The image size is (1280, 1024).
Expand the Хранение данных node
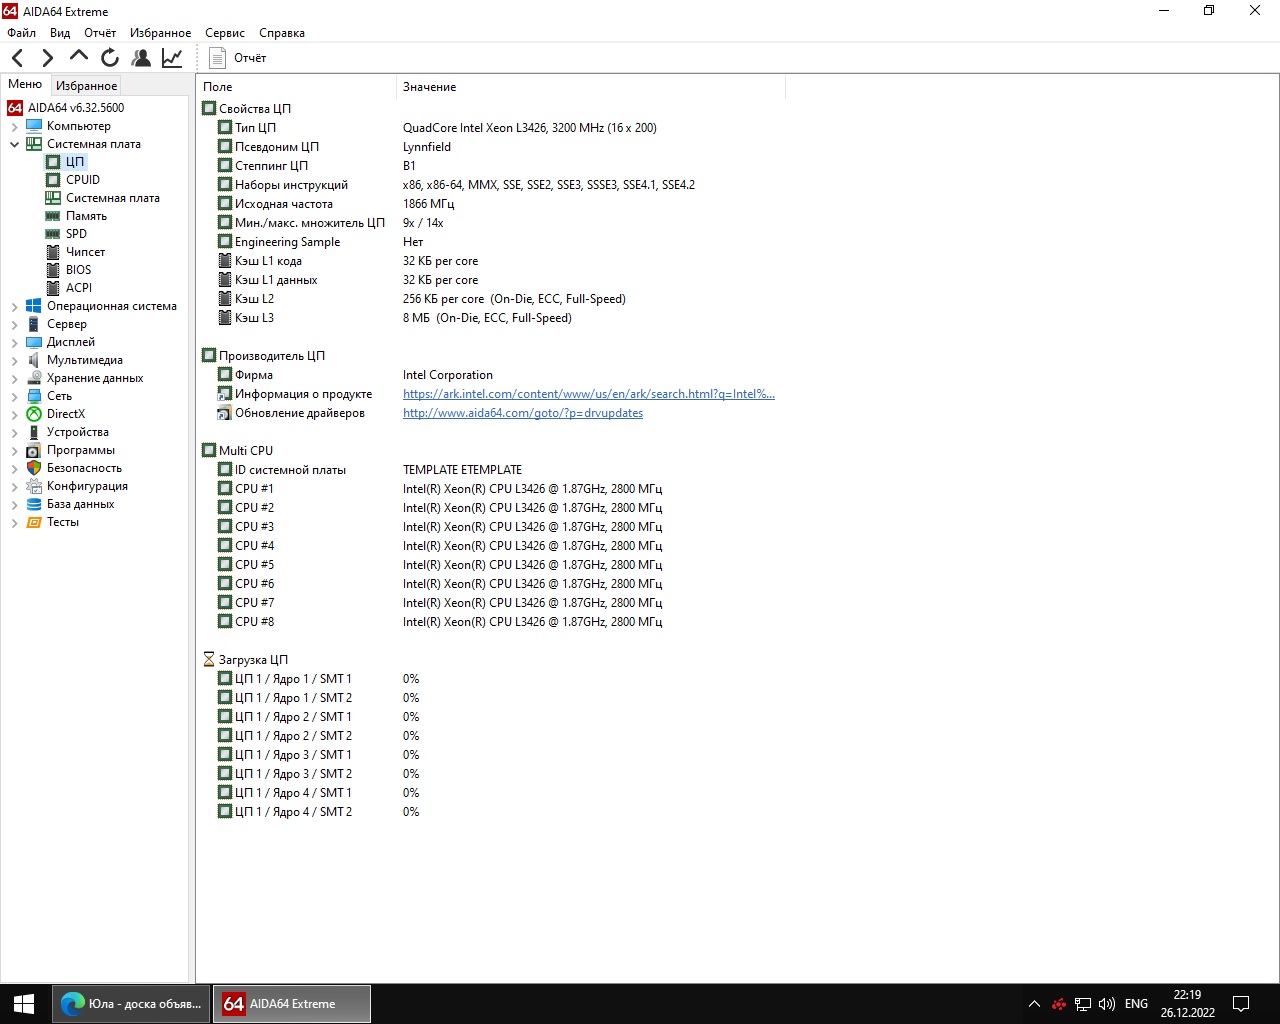click(15, 378)
